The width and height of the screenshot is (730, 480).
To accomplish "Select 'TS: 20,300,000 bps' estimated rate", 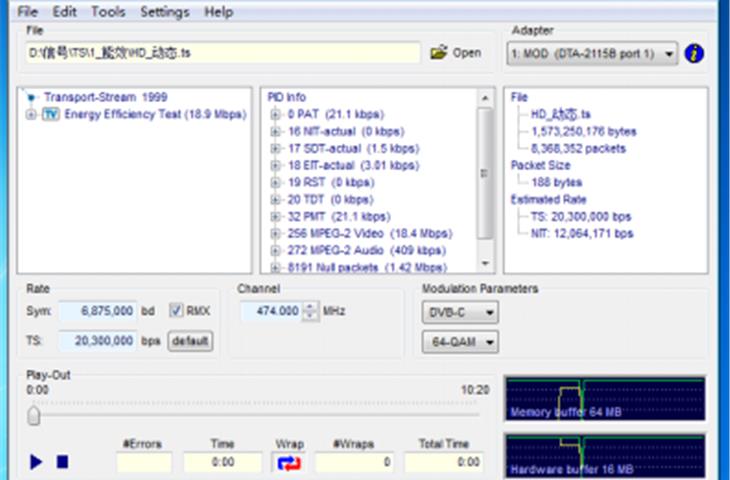I will pos(581,217).
